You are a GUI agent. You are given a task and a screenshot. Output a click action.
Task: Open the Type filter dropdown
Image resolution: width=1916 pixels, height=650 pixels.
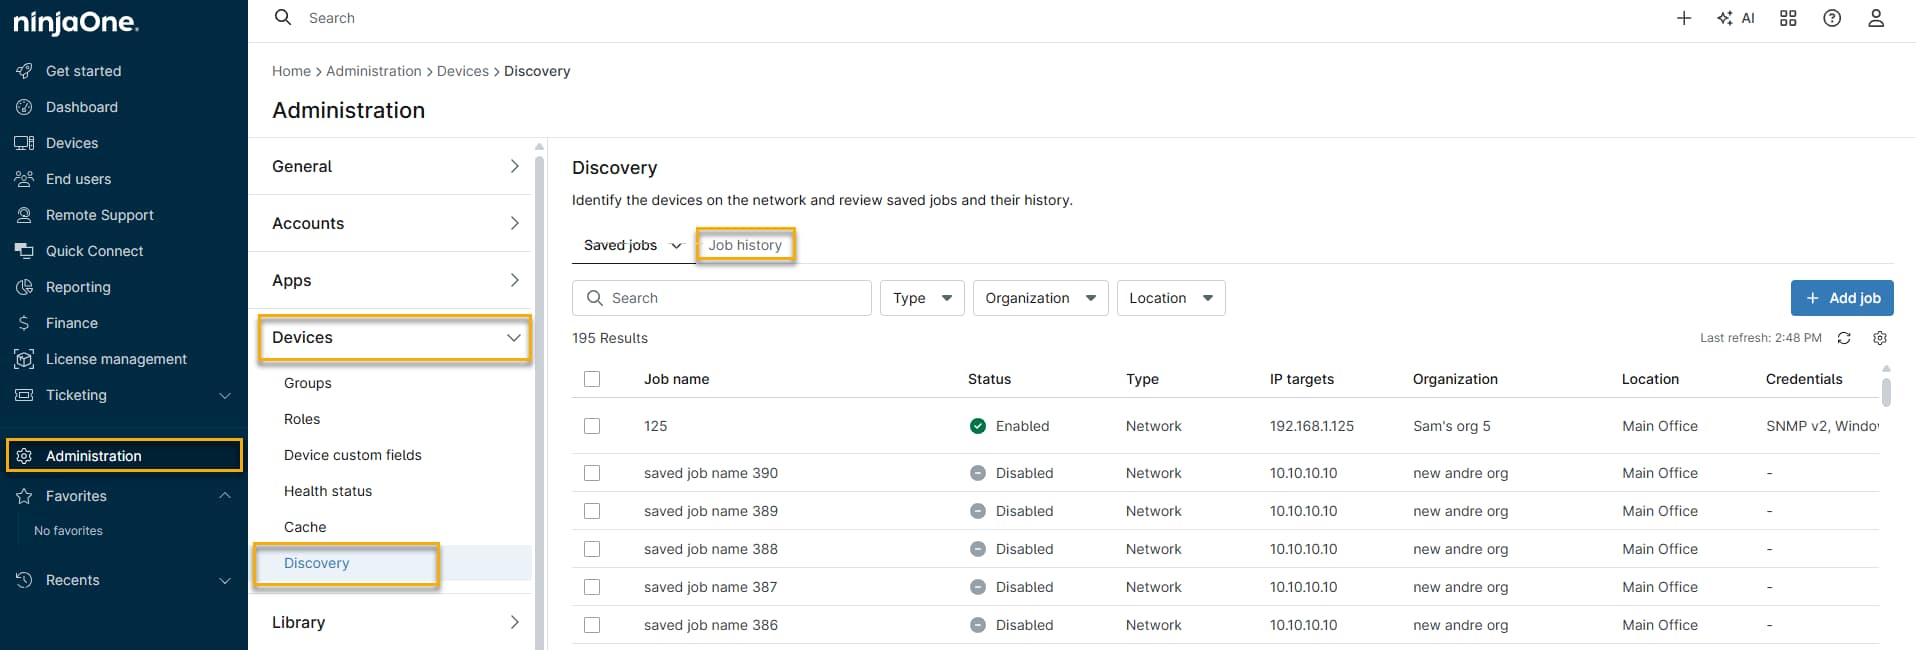[x=921, y=298]
